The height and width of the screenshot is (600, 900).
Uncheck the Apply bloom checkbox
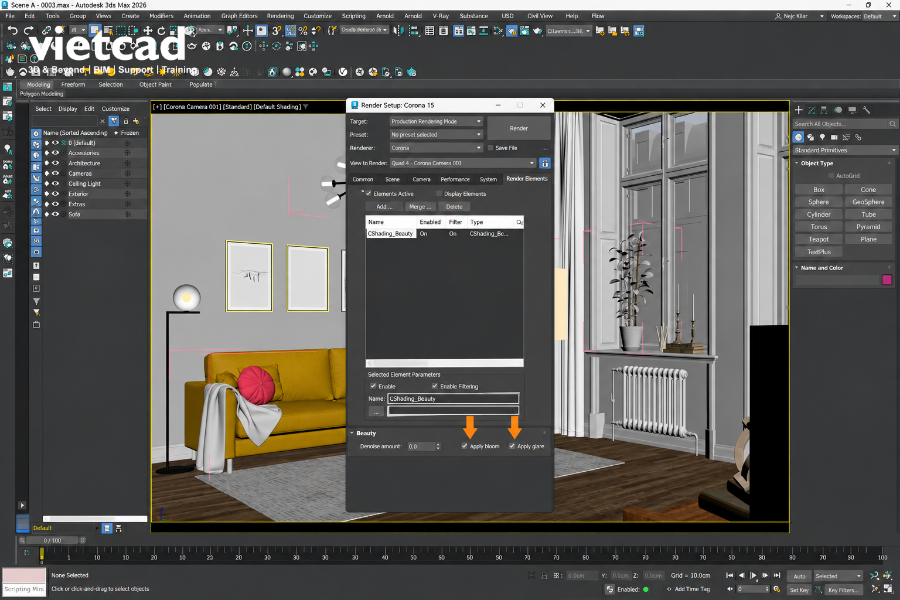coord(464,446)
